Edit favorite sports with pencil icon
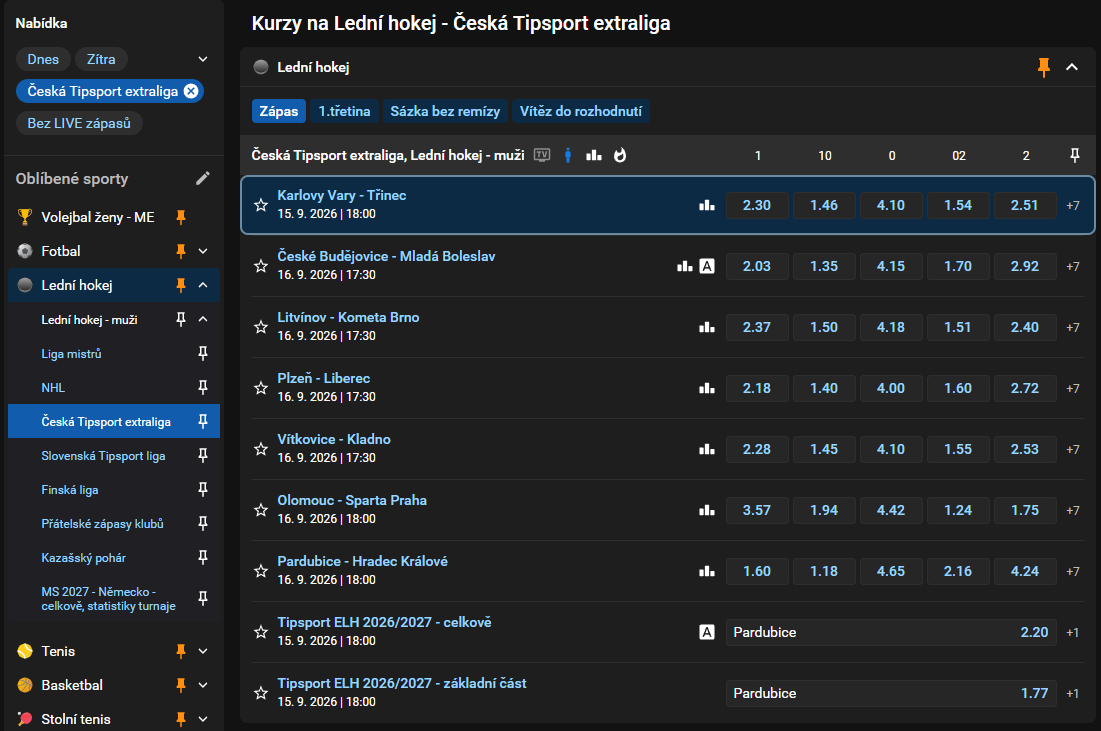The height and width of the screenshot is (731, 1101). pos(202,178)
